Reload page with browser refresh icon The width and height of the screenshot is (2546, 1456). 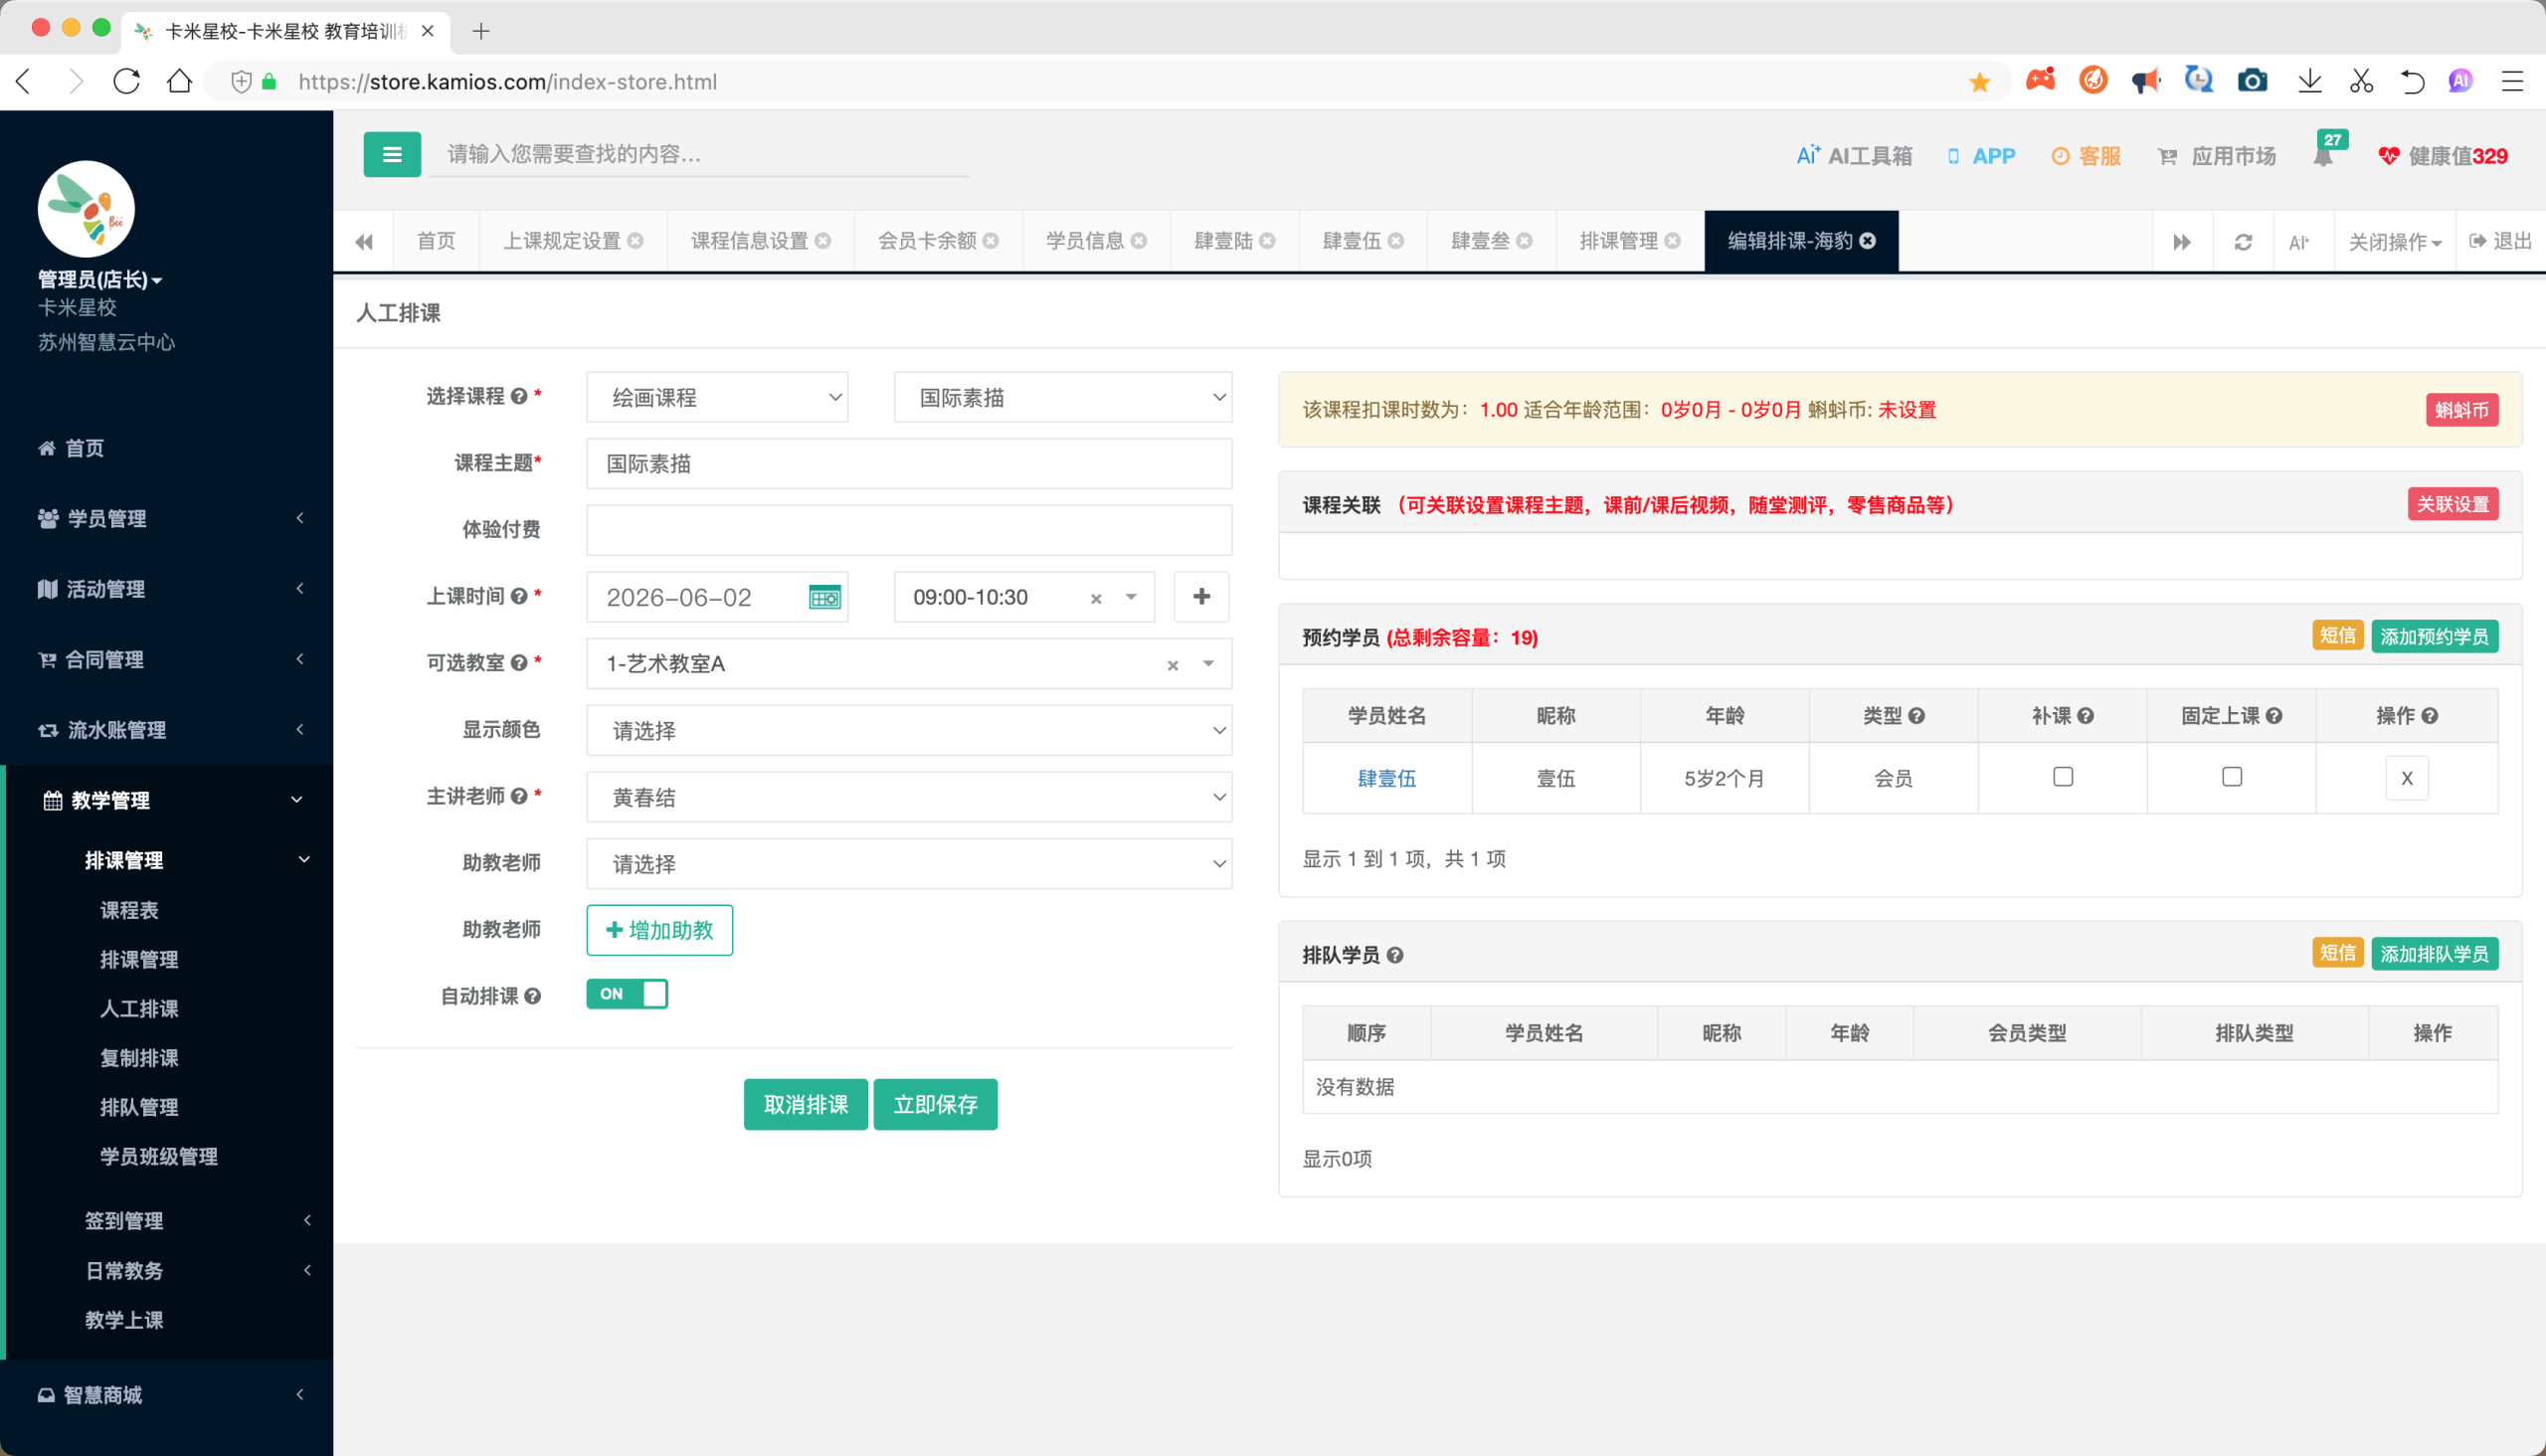[127, 82]
